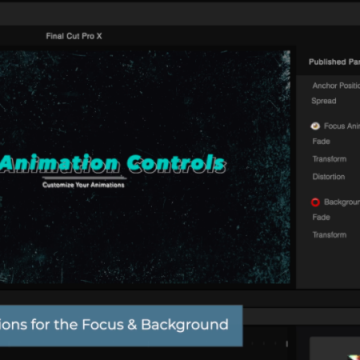Select the Spread parameter row
Viewport: 360px width, 360px height.
coord(324,101)
